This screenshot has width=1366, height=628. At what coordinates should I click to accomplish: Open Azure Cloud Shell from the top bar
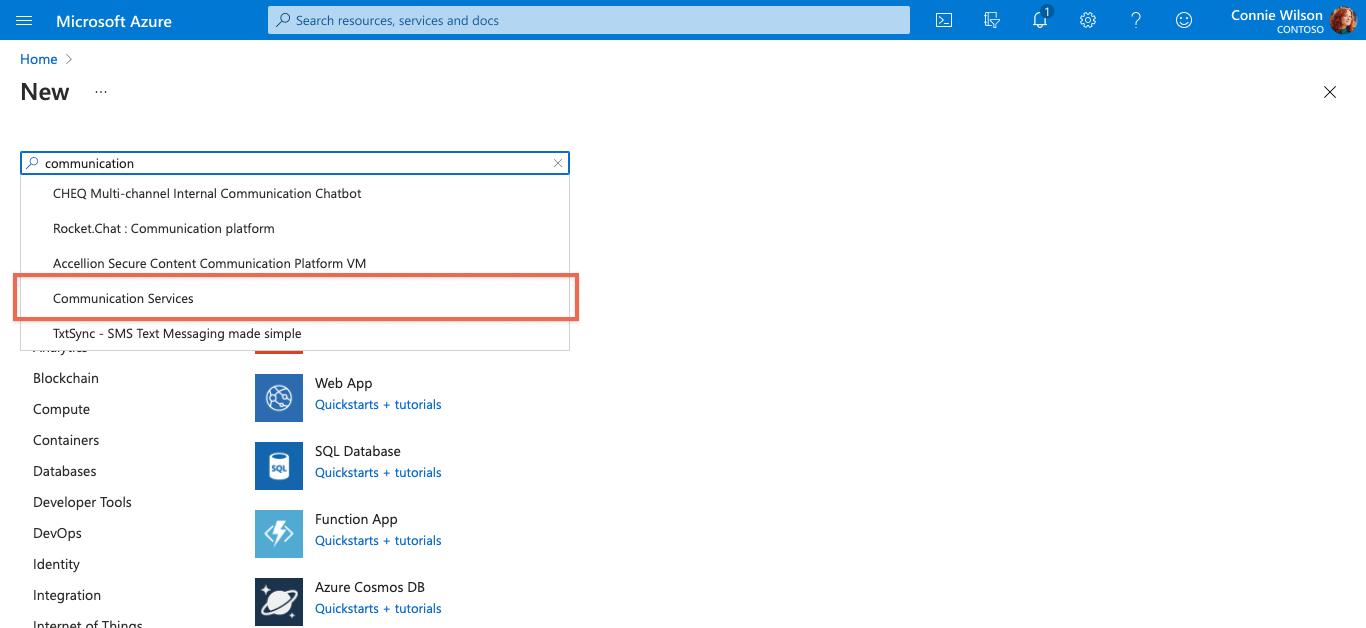tap(943, 19)
